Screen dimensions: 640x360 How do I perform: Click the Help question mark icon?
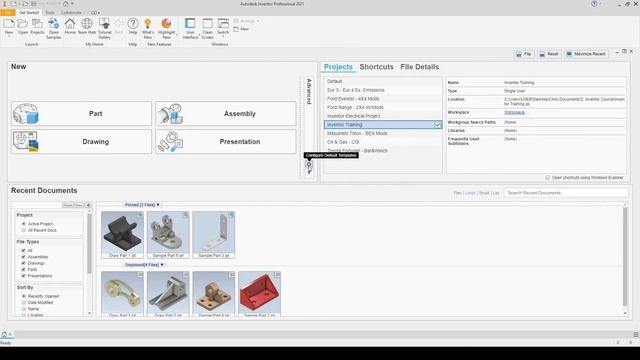click(x=133, y=24)
